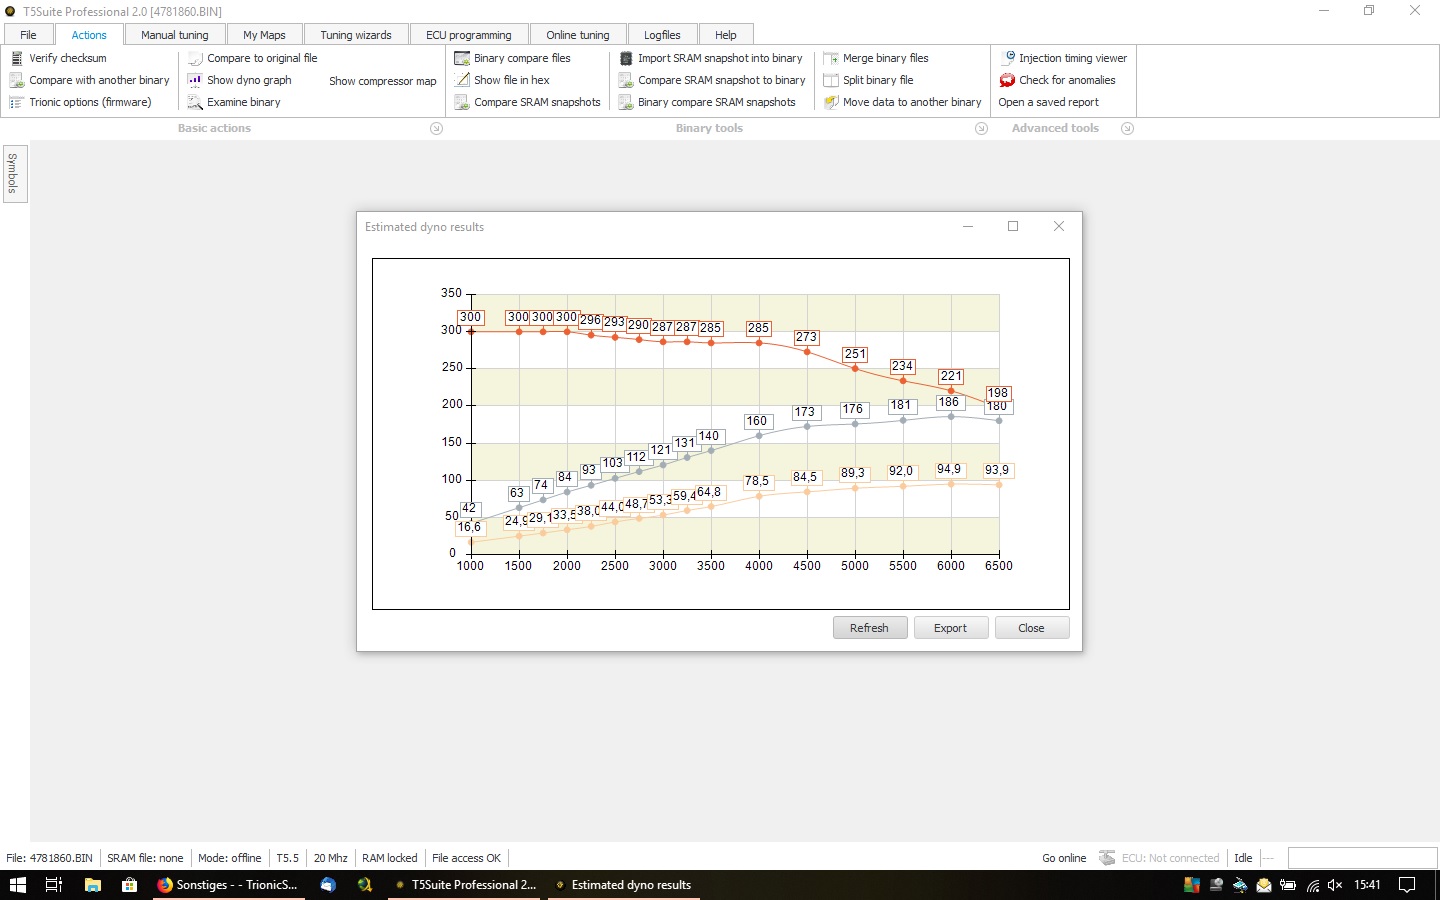
Task: Open Microsoft Store taskbar icon
Action: [129, 885]
